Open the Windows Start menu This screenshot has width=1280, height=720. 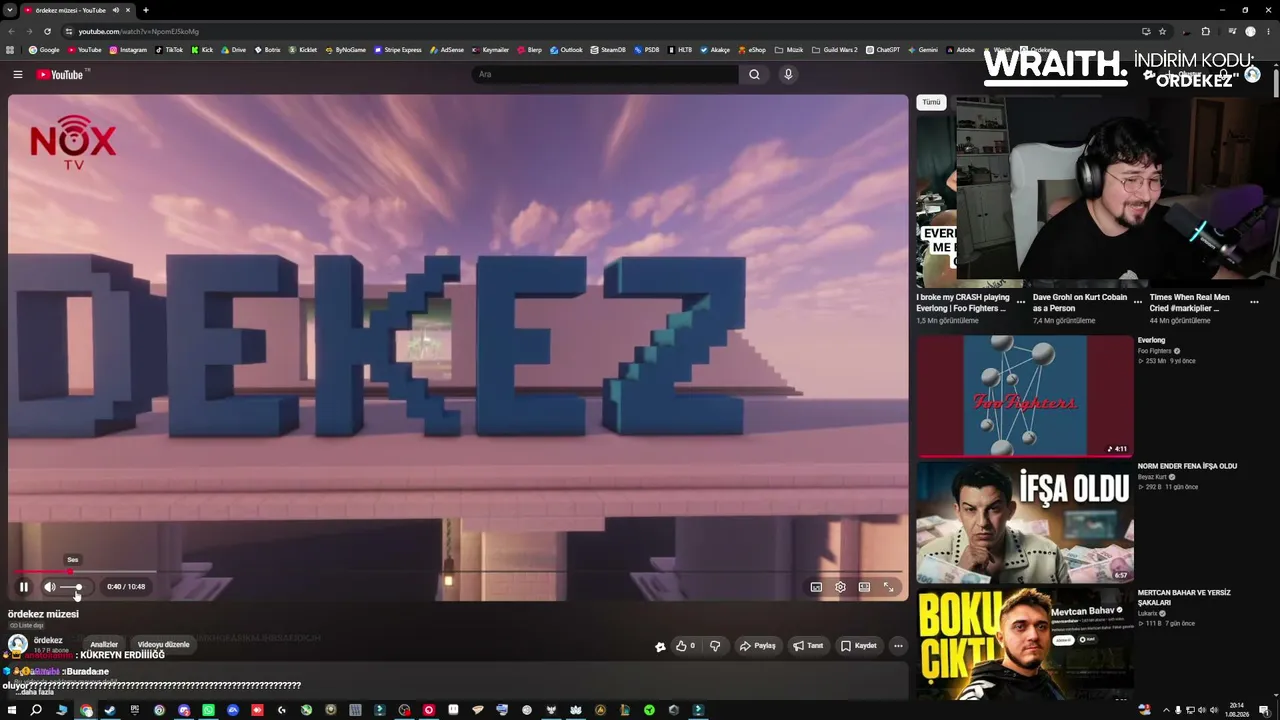11,710
